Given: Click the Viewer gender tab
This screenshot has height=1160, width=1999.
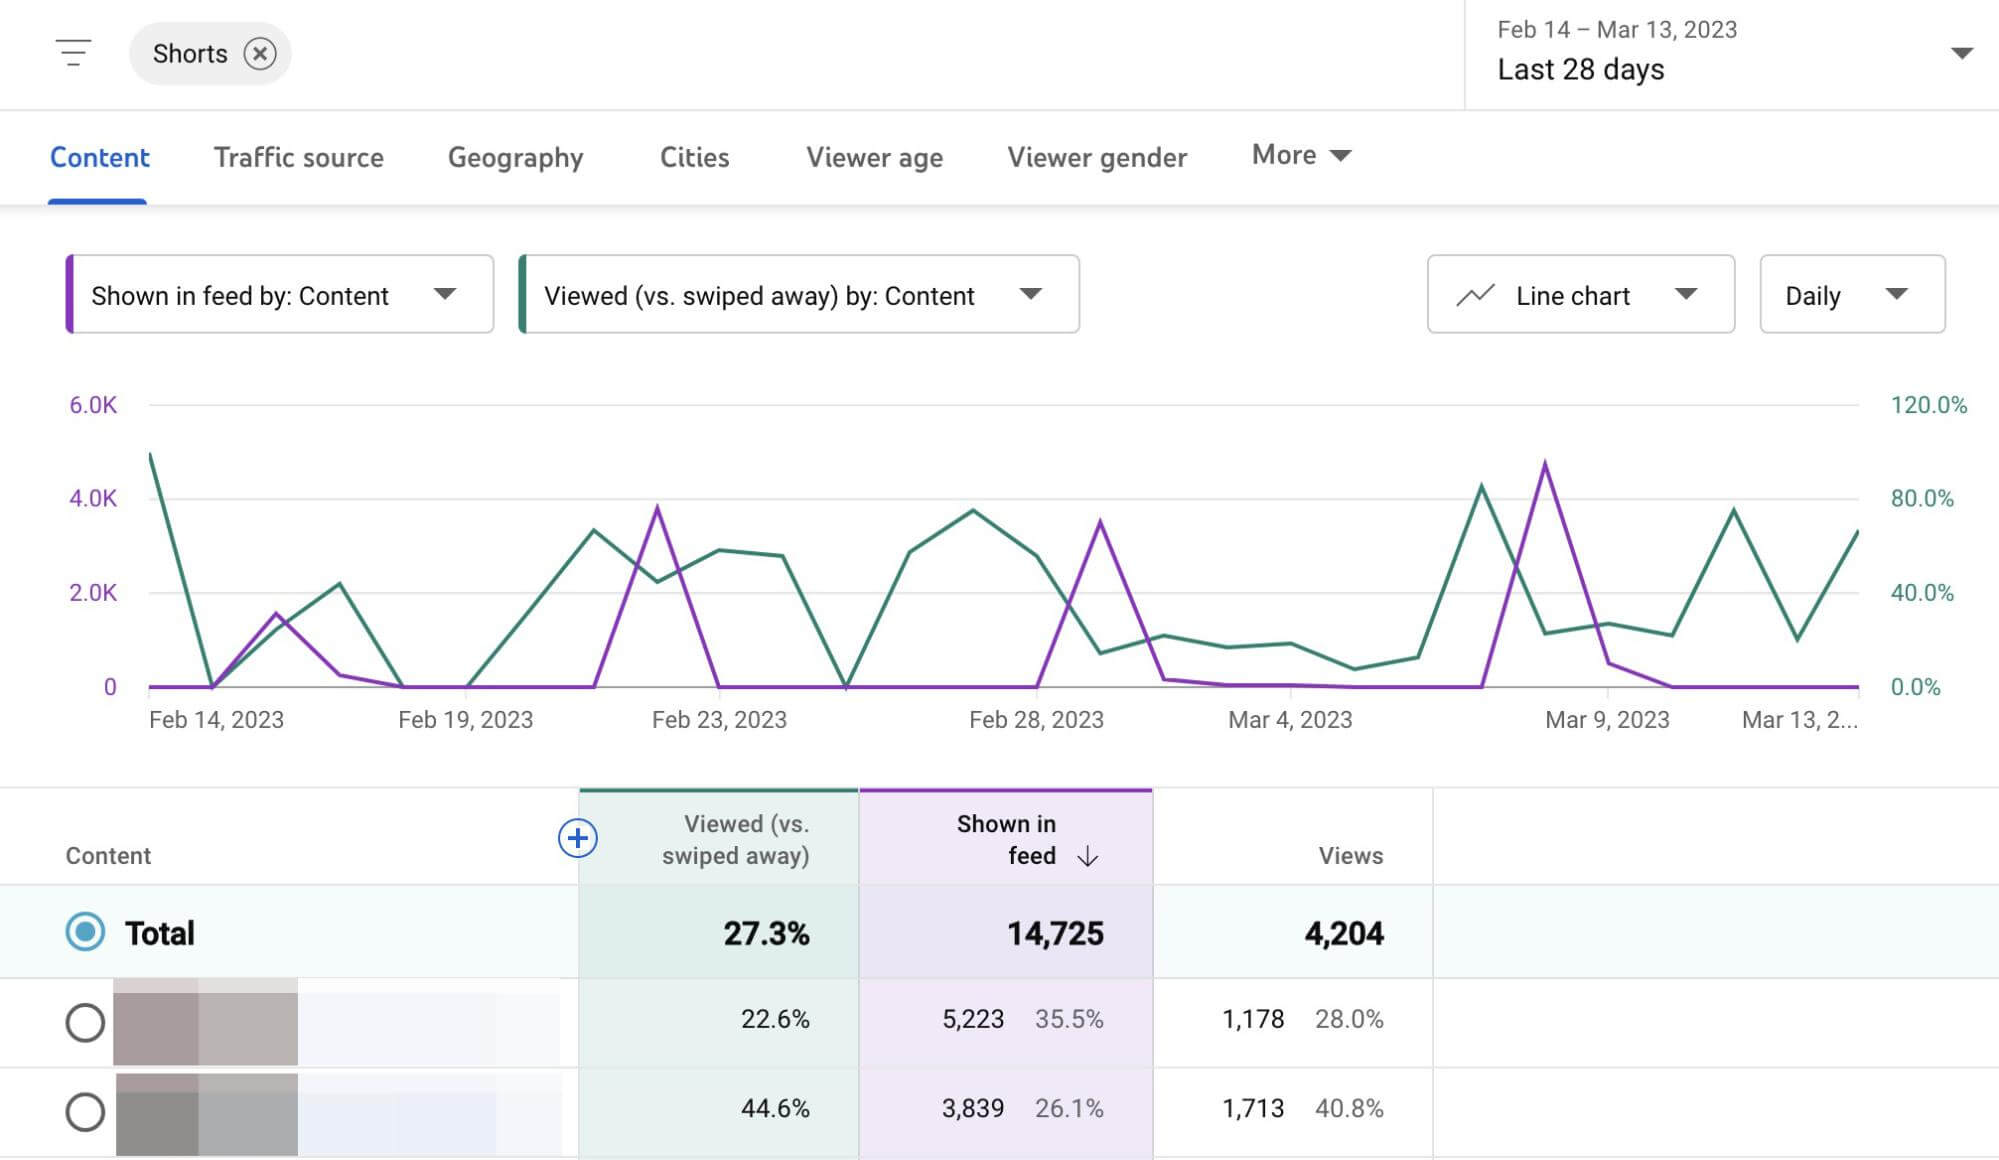Looking at the screenshot, I should [1098, 153].
